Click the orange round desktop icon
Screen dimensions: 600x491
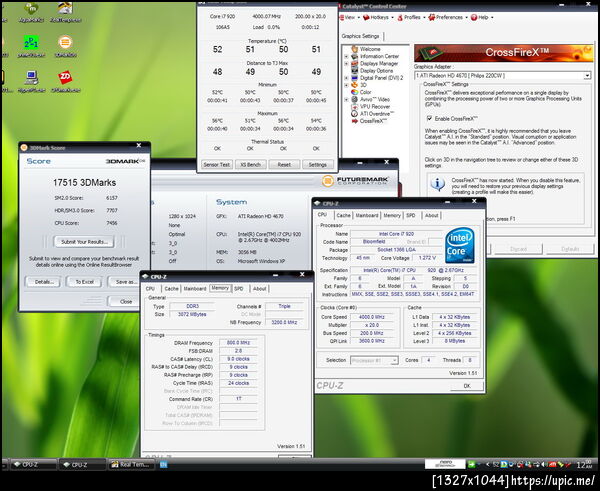click(65, 42)
